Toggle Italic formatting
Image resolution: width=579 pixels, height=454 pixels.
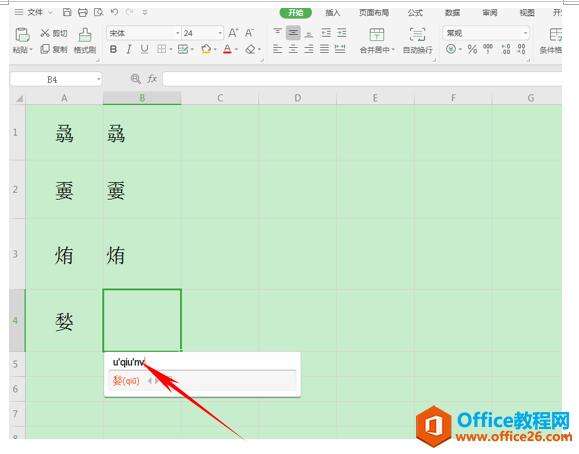pyautogui.click(x=129, y=49)
